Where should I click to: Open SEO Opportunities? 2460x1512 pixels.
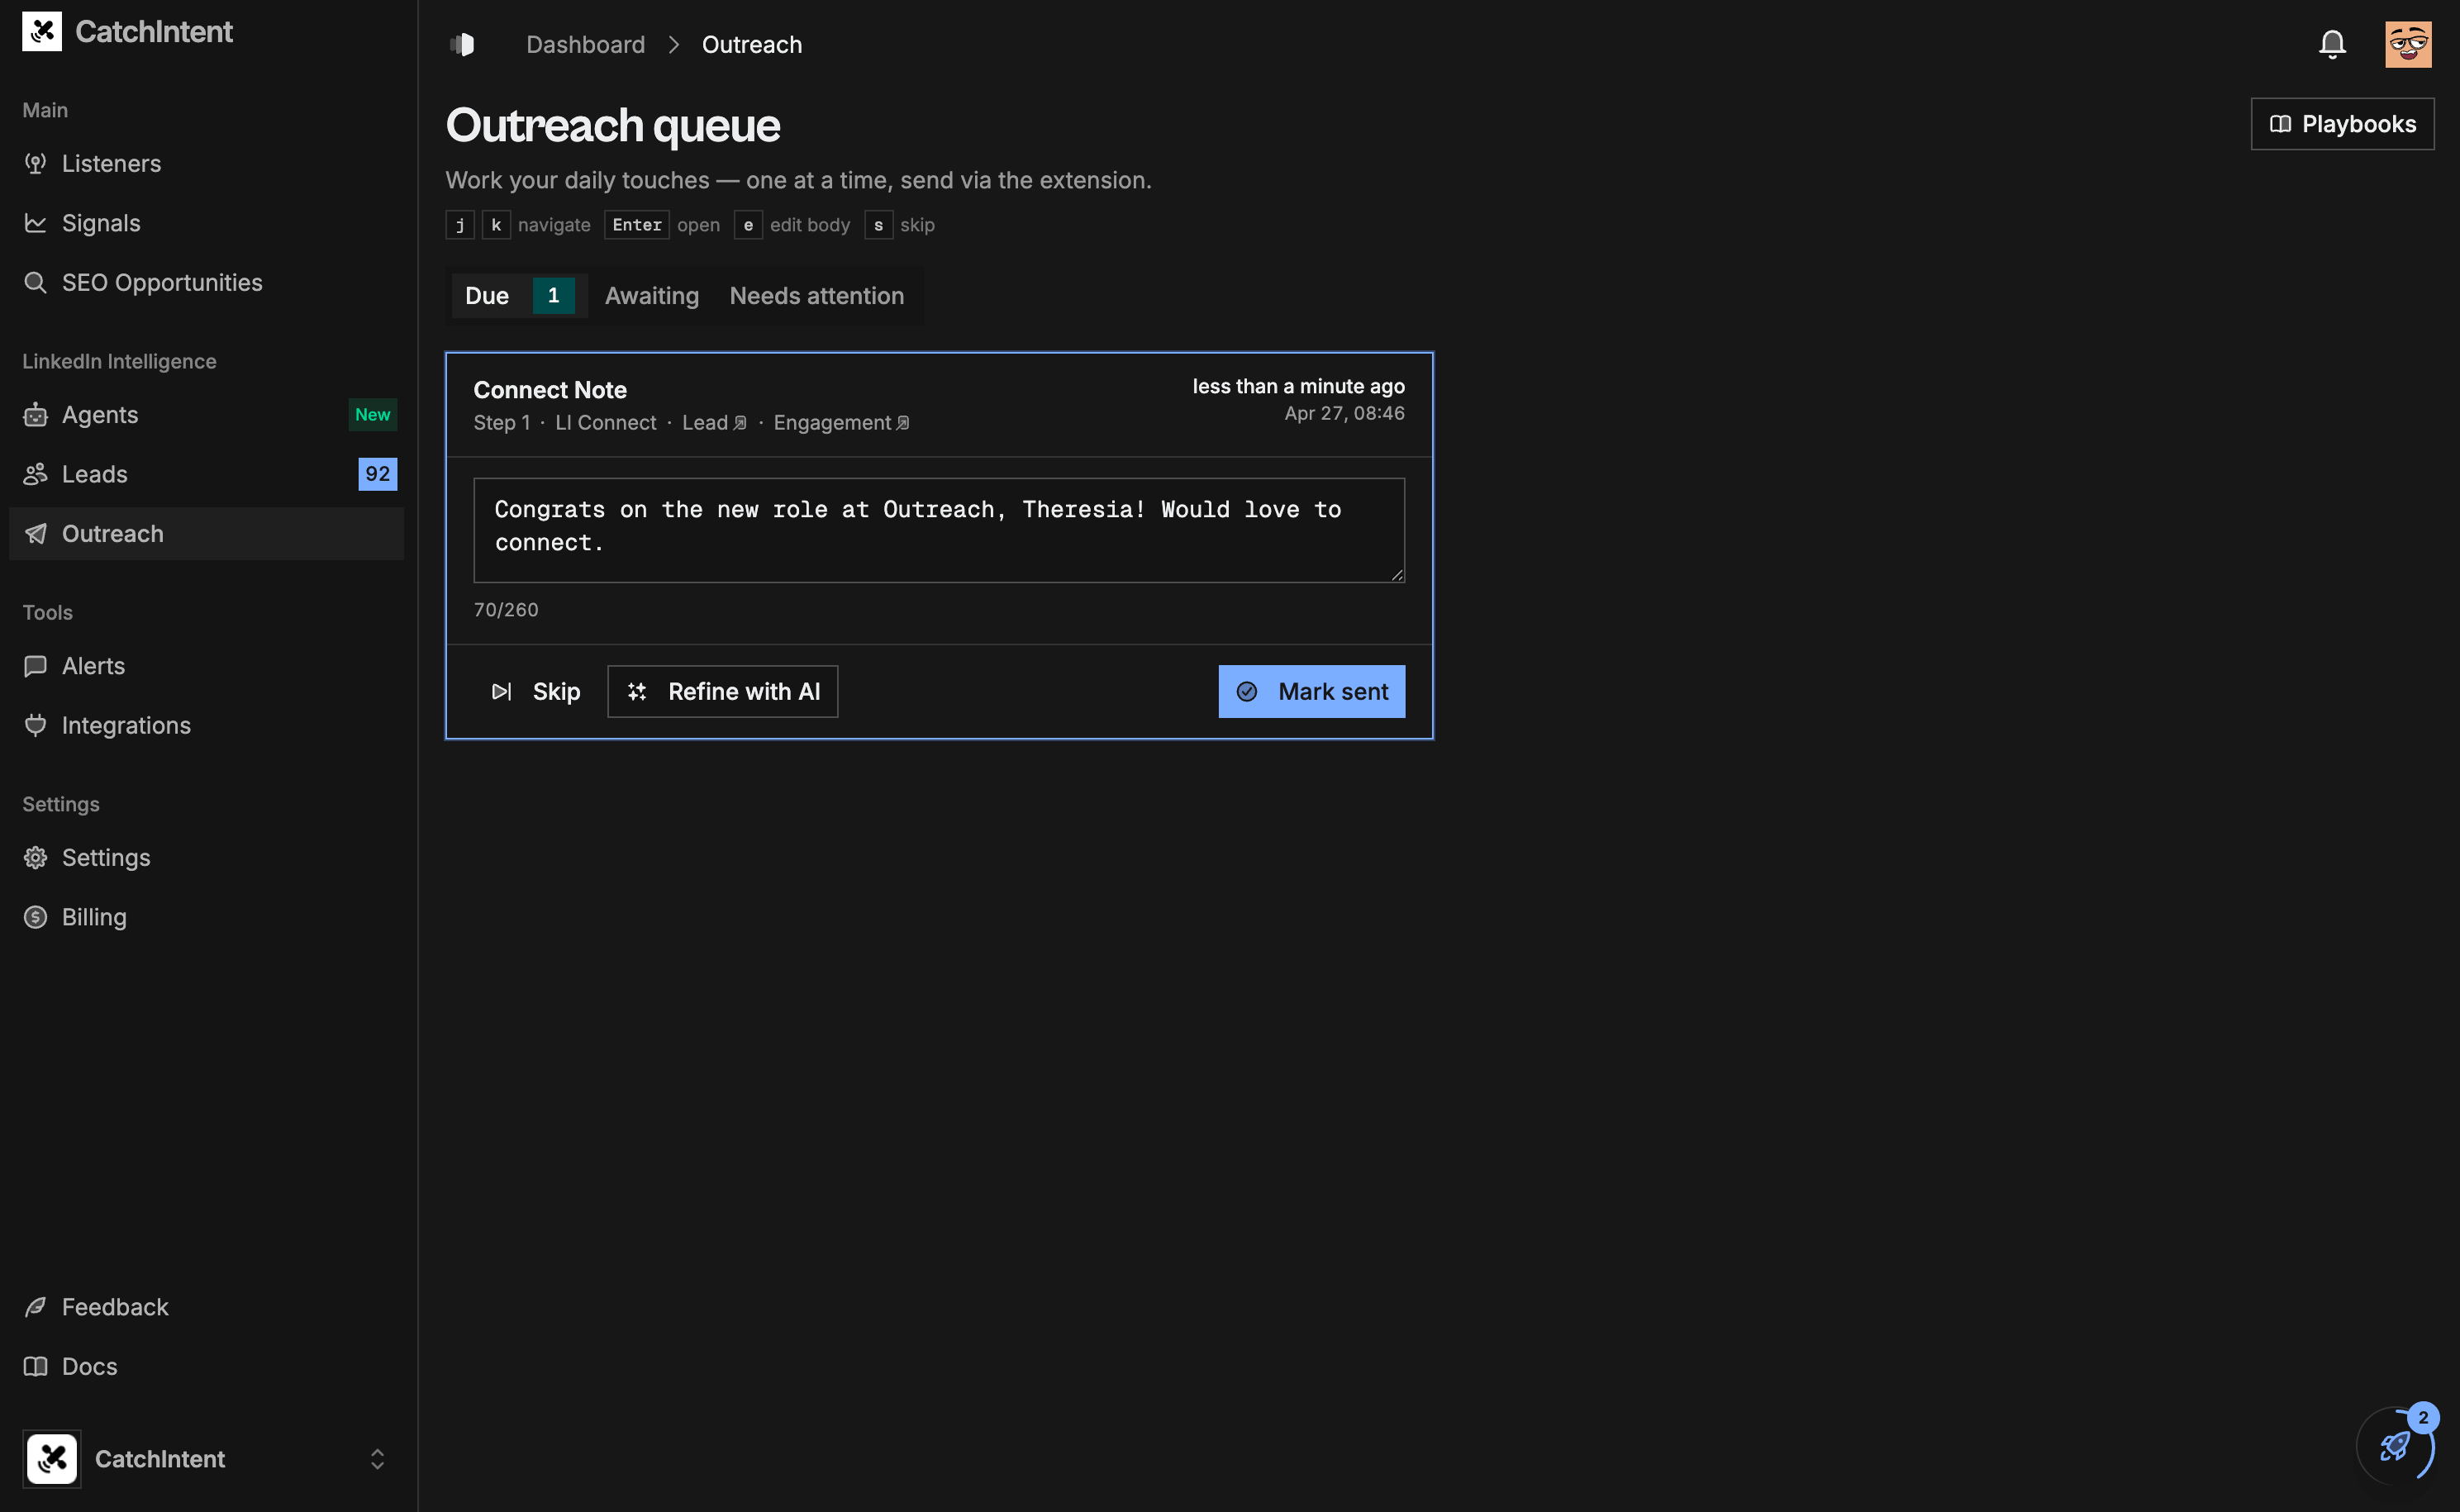(x=162, y=282)
